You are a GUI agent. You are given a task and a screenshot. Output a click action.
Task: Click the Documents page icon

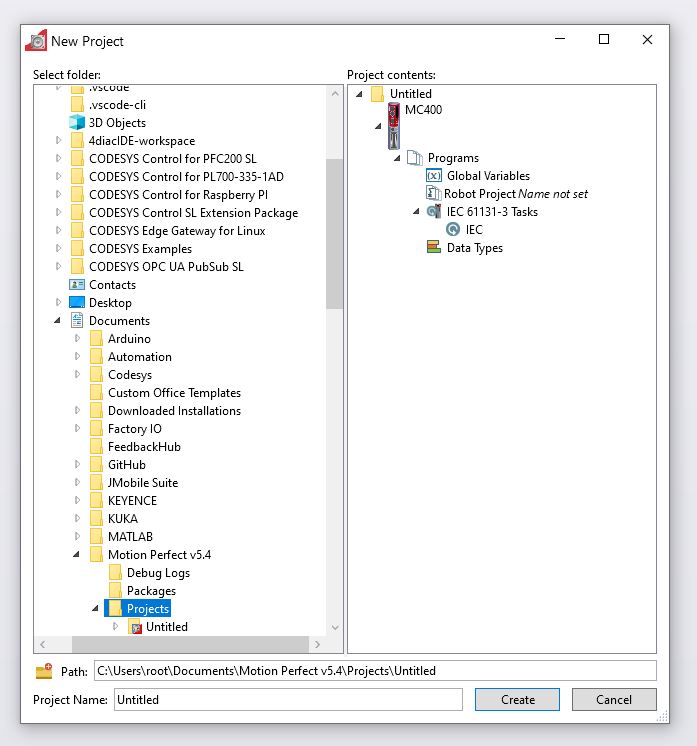77,321
